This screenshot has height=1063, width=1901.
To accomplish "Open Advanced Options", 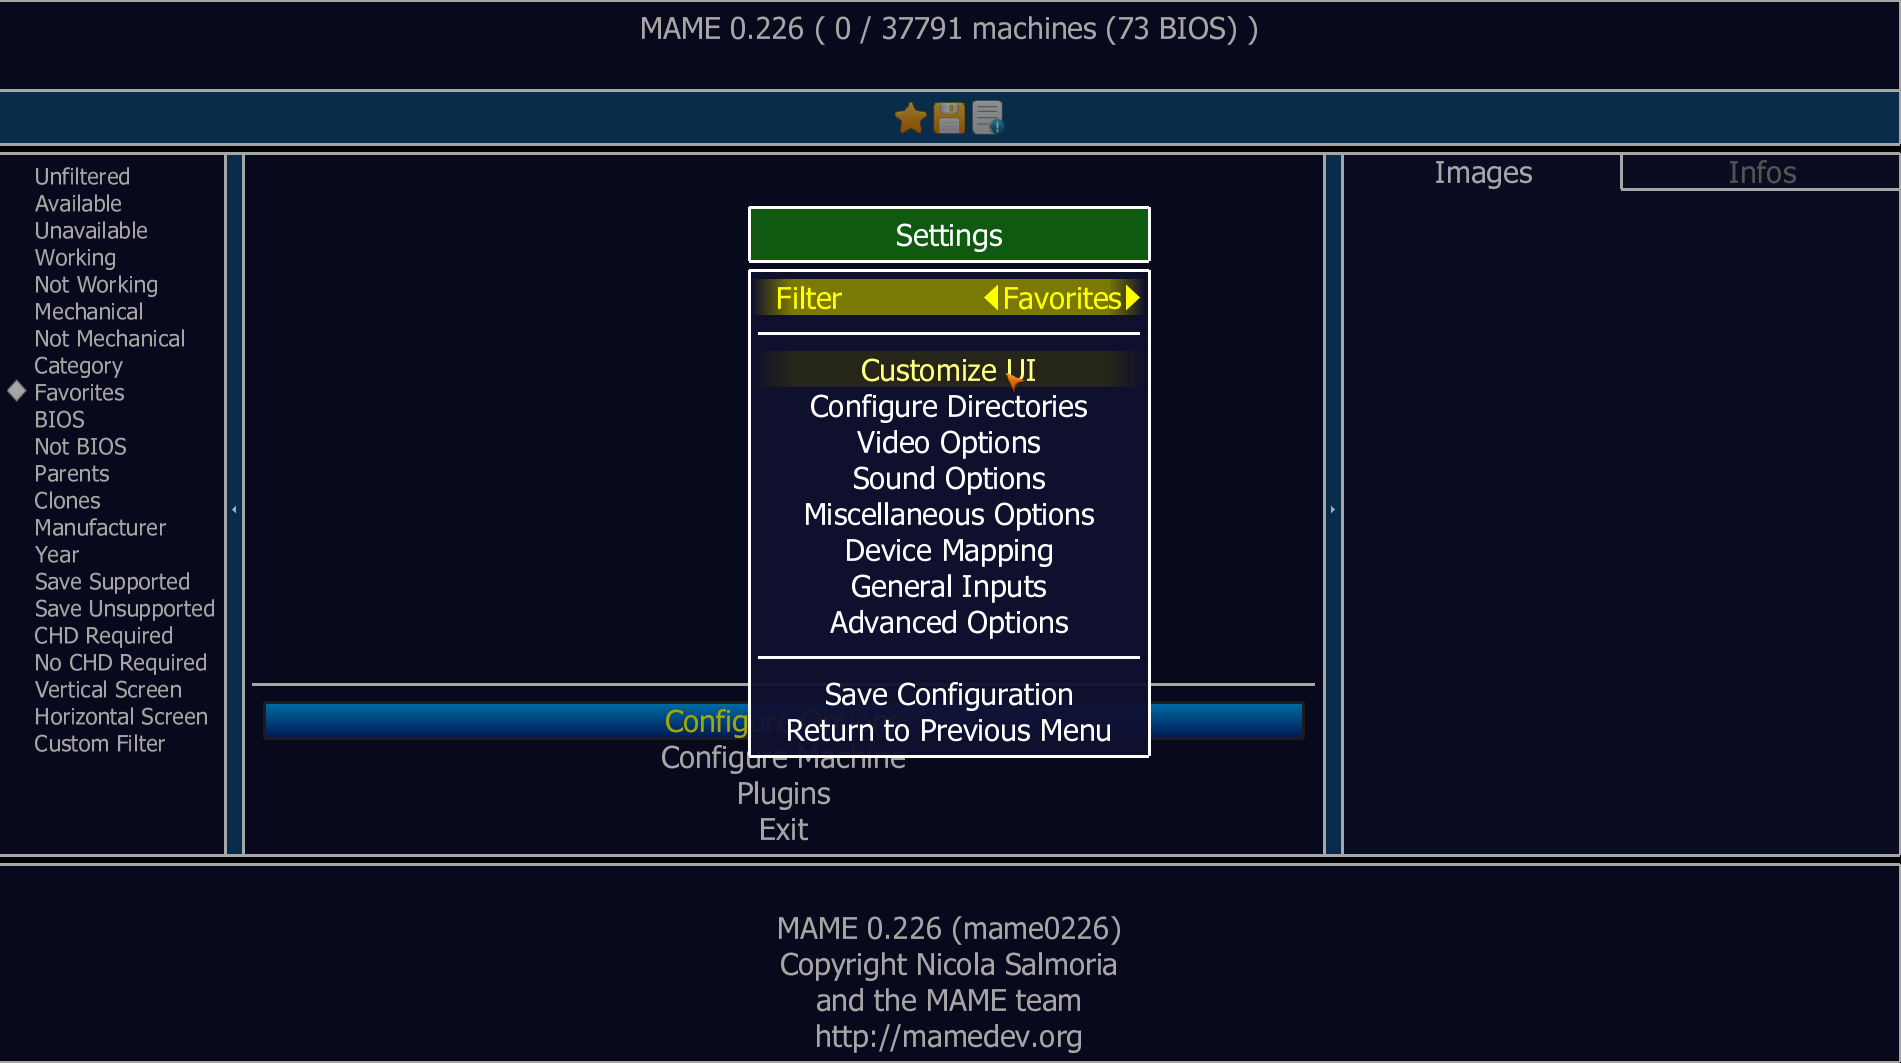I will (949, 622).
